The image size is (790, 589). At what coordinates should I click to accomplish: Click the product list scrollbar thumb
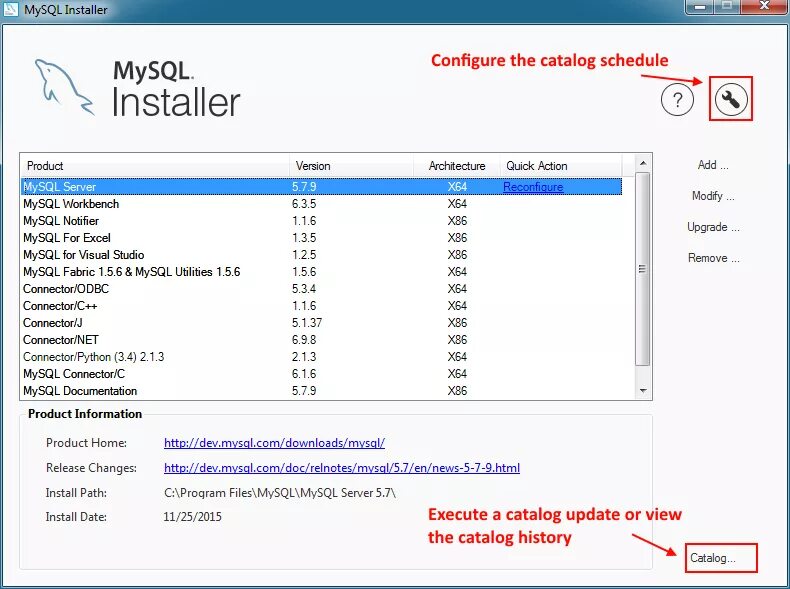click(x=642, y=269)
